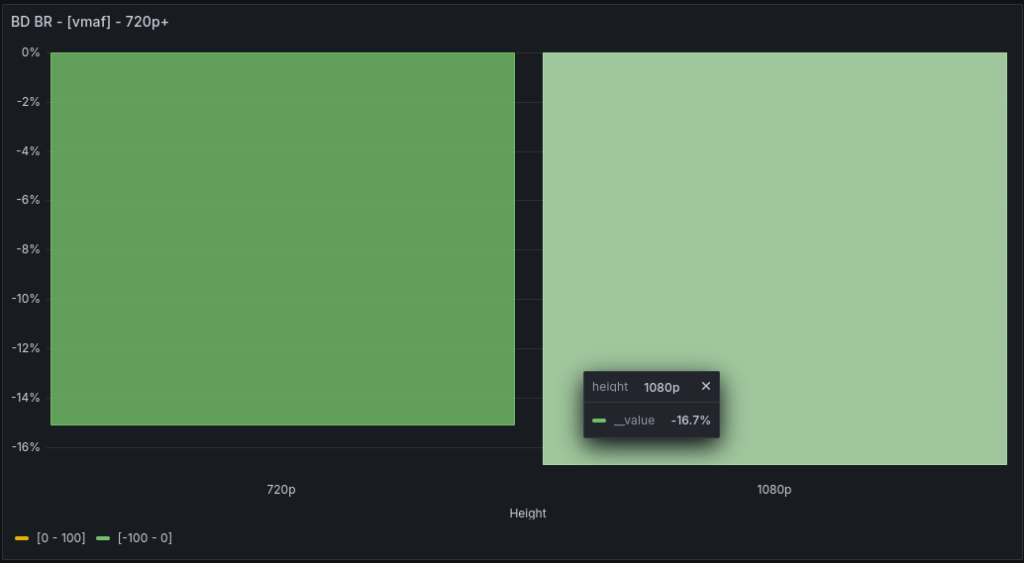Click the height label in the tooltip header

[x=610, y=386]
